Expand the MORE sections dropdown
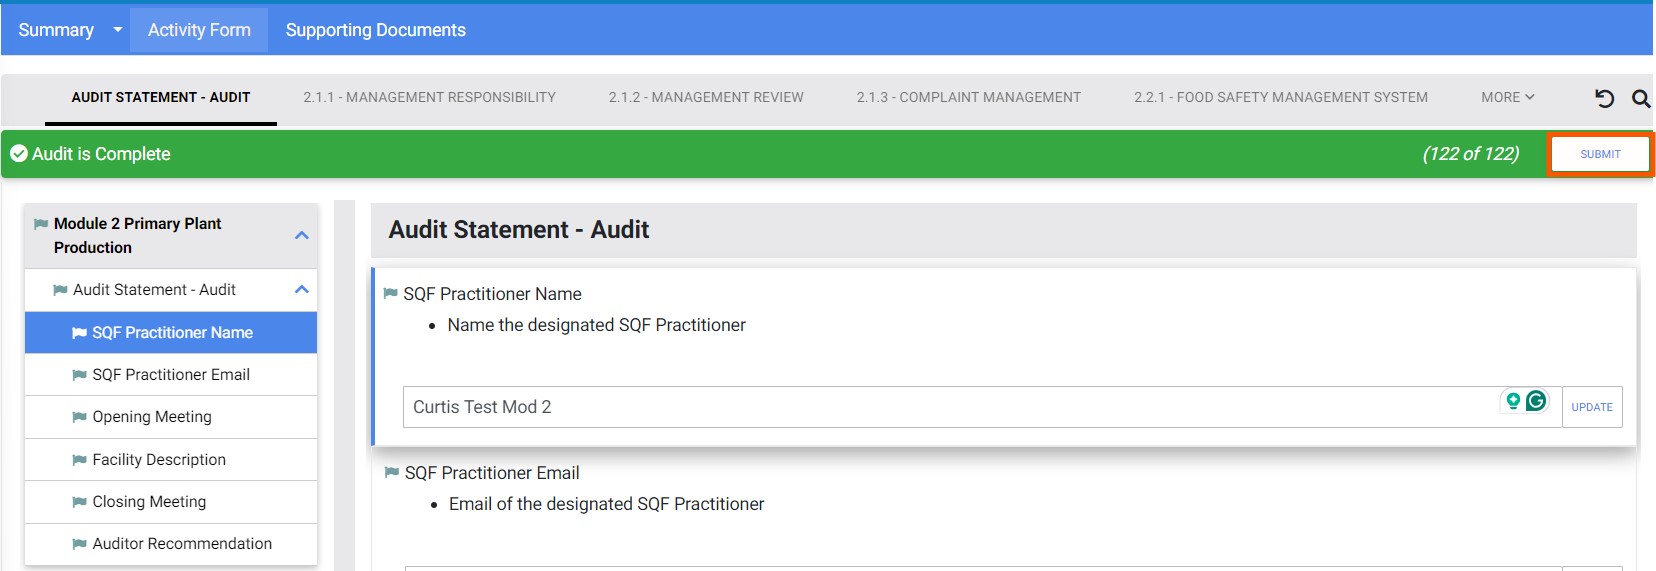 (x=1507, y=97)
